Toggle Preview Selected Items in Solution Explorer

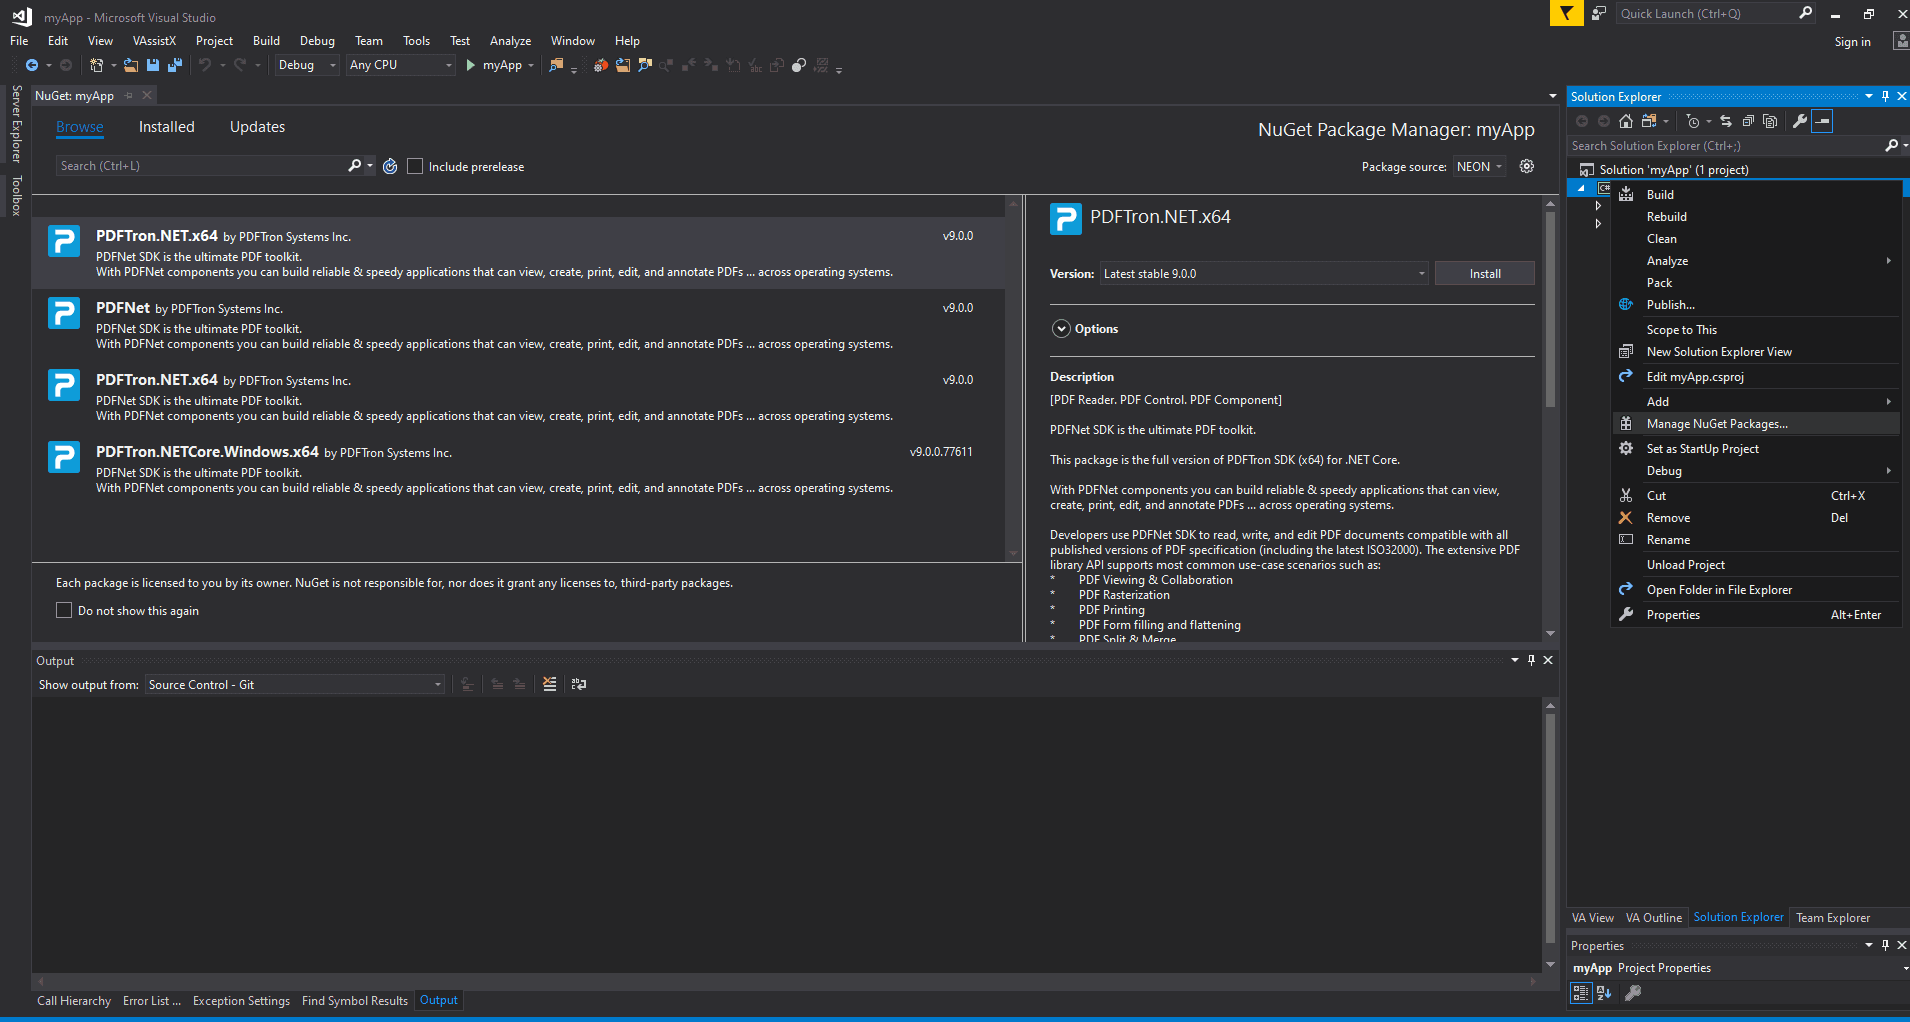(x=1823, y=121)
